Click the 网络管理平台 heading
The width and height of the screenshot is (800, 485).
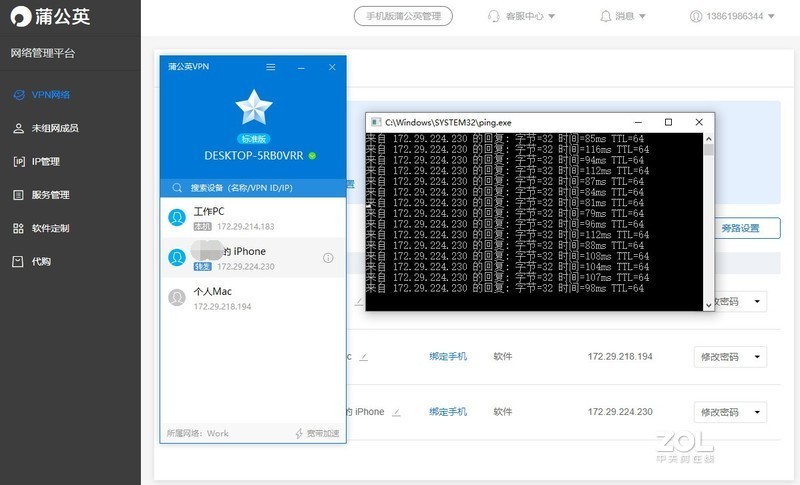point(43,53)
